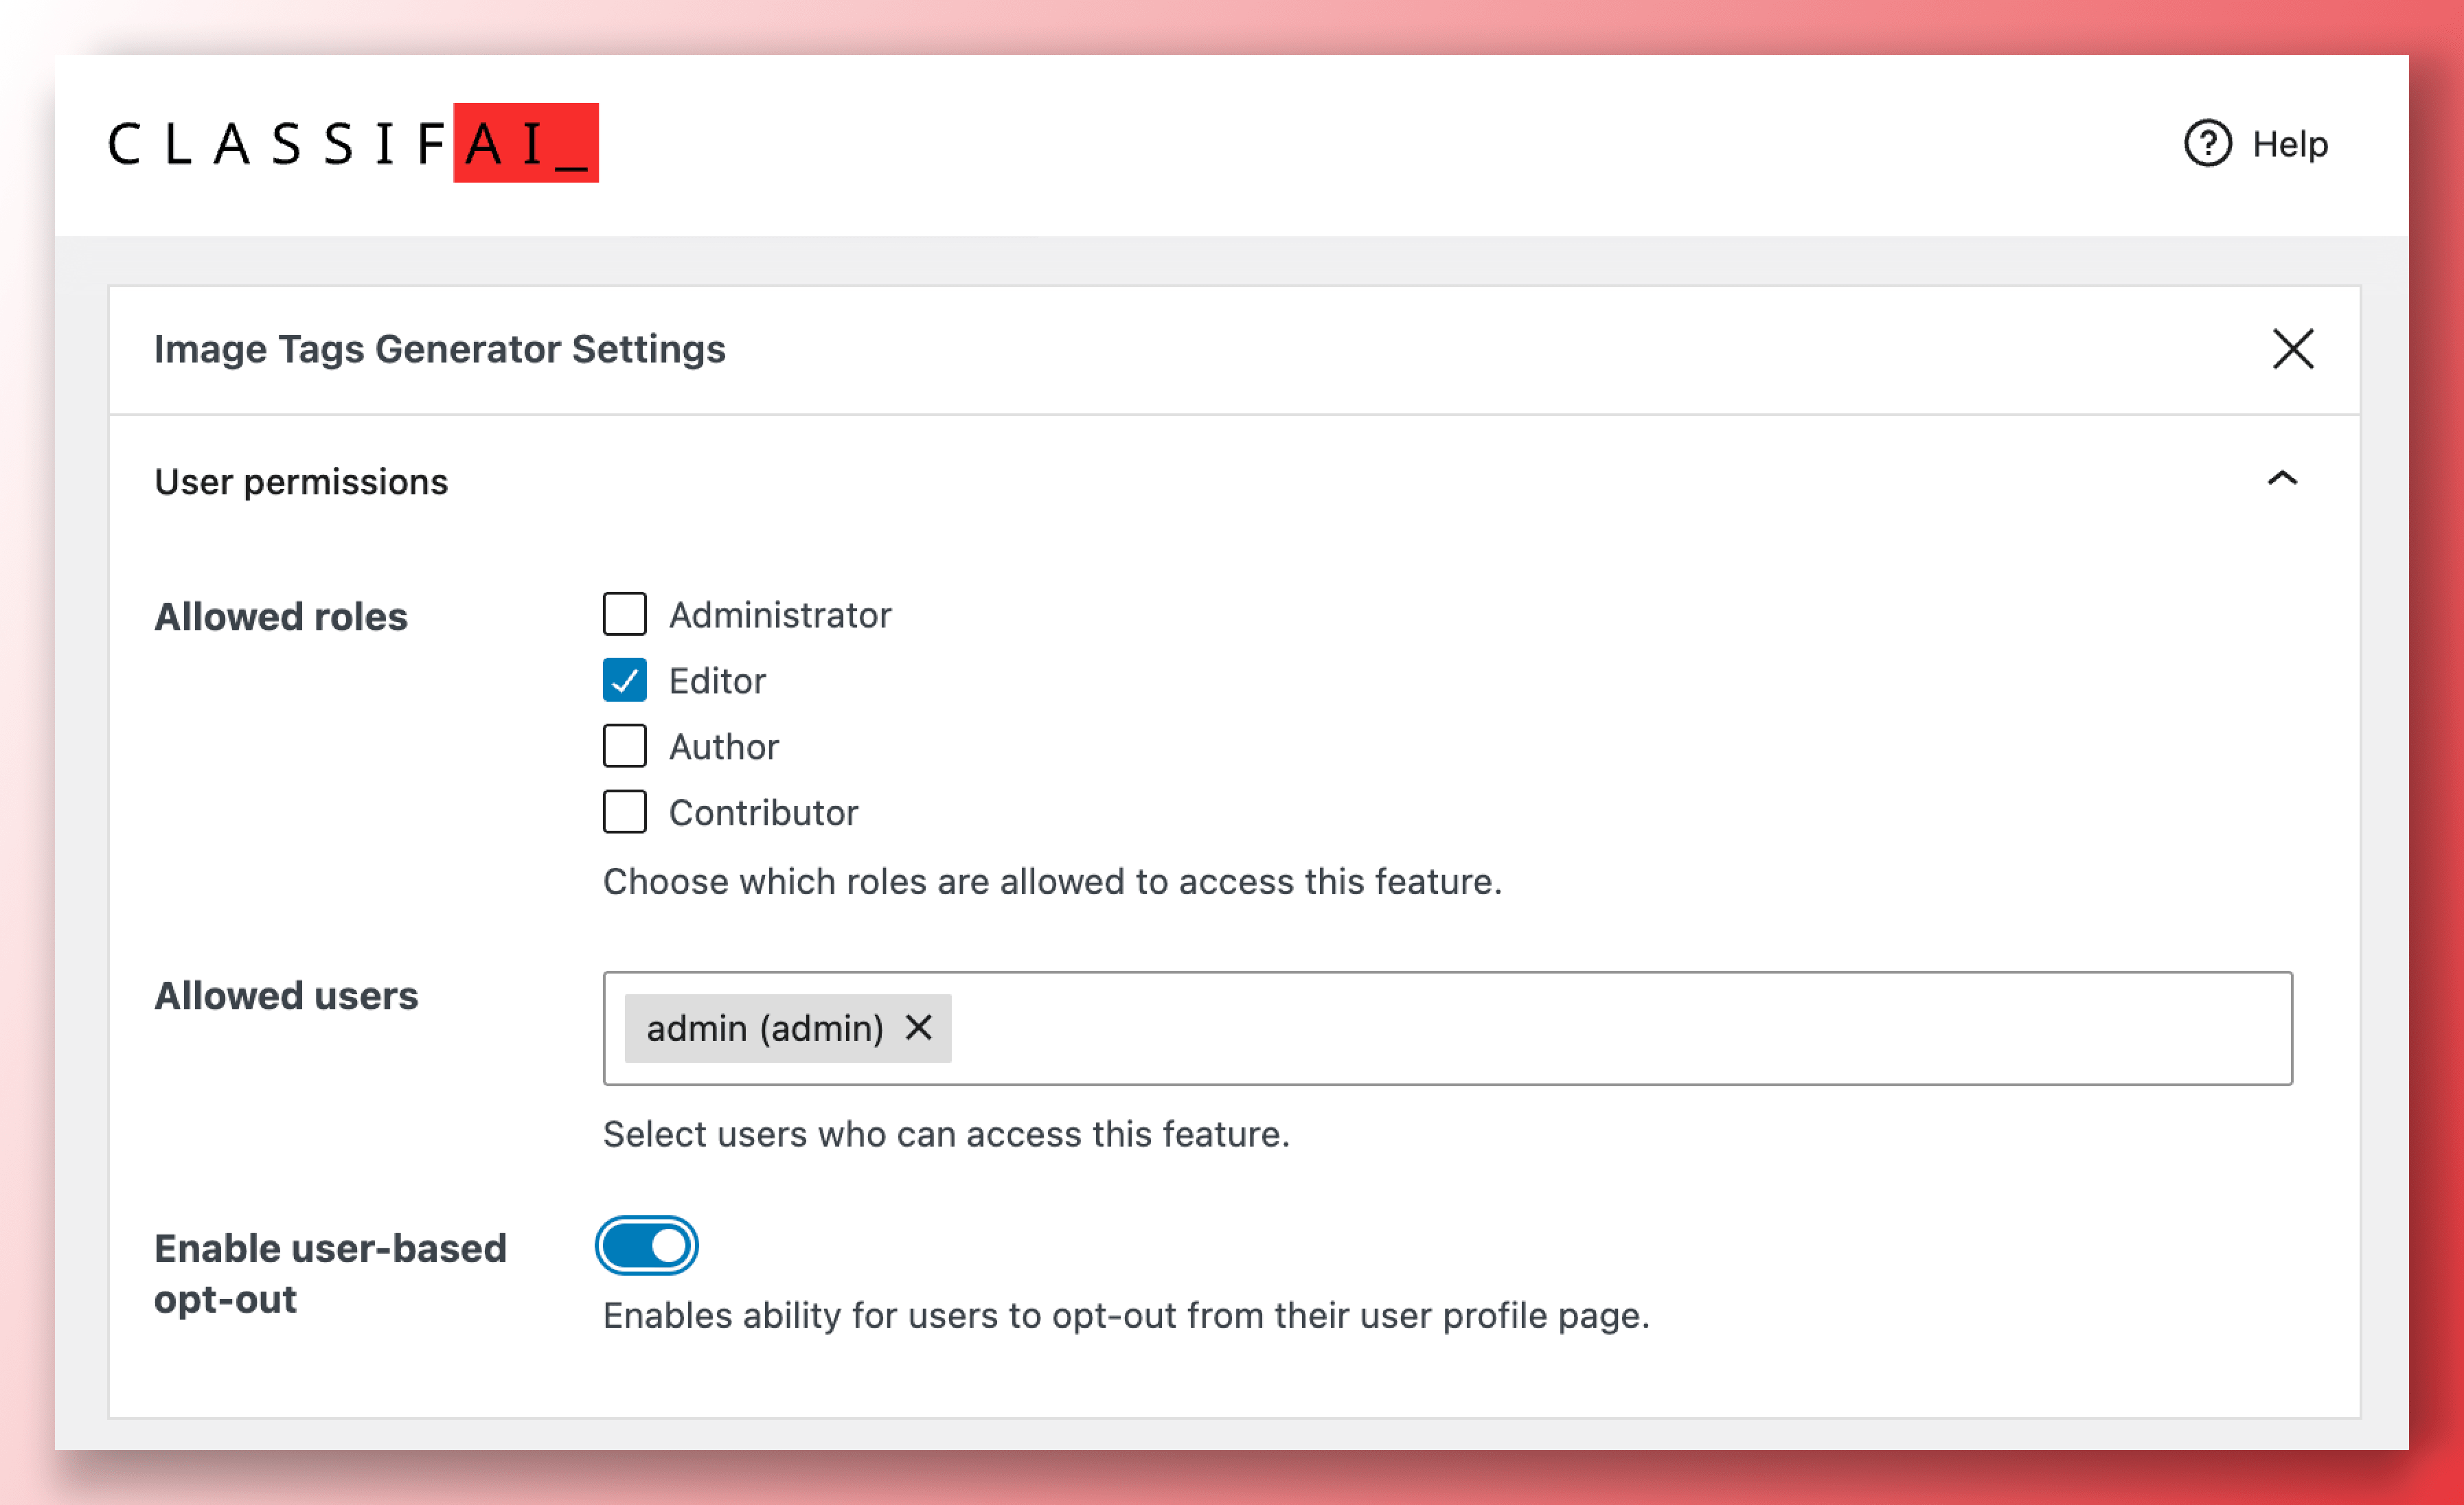2464x1505 pixels.
Task: Click the Image Tags Generator Settings title
Action: pyautogui.click(x=439, y=349)
